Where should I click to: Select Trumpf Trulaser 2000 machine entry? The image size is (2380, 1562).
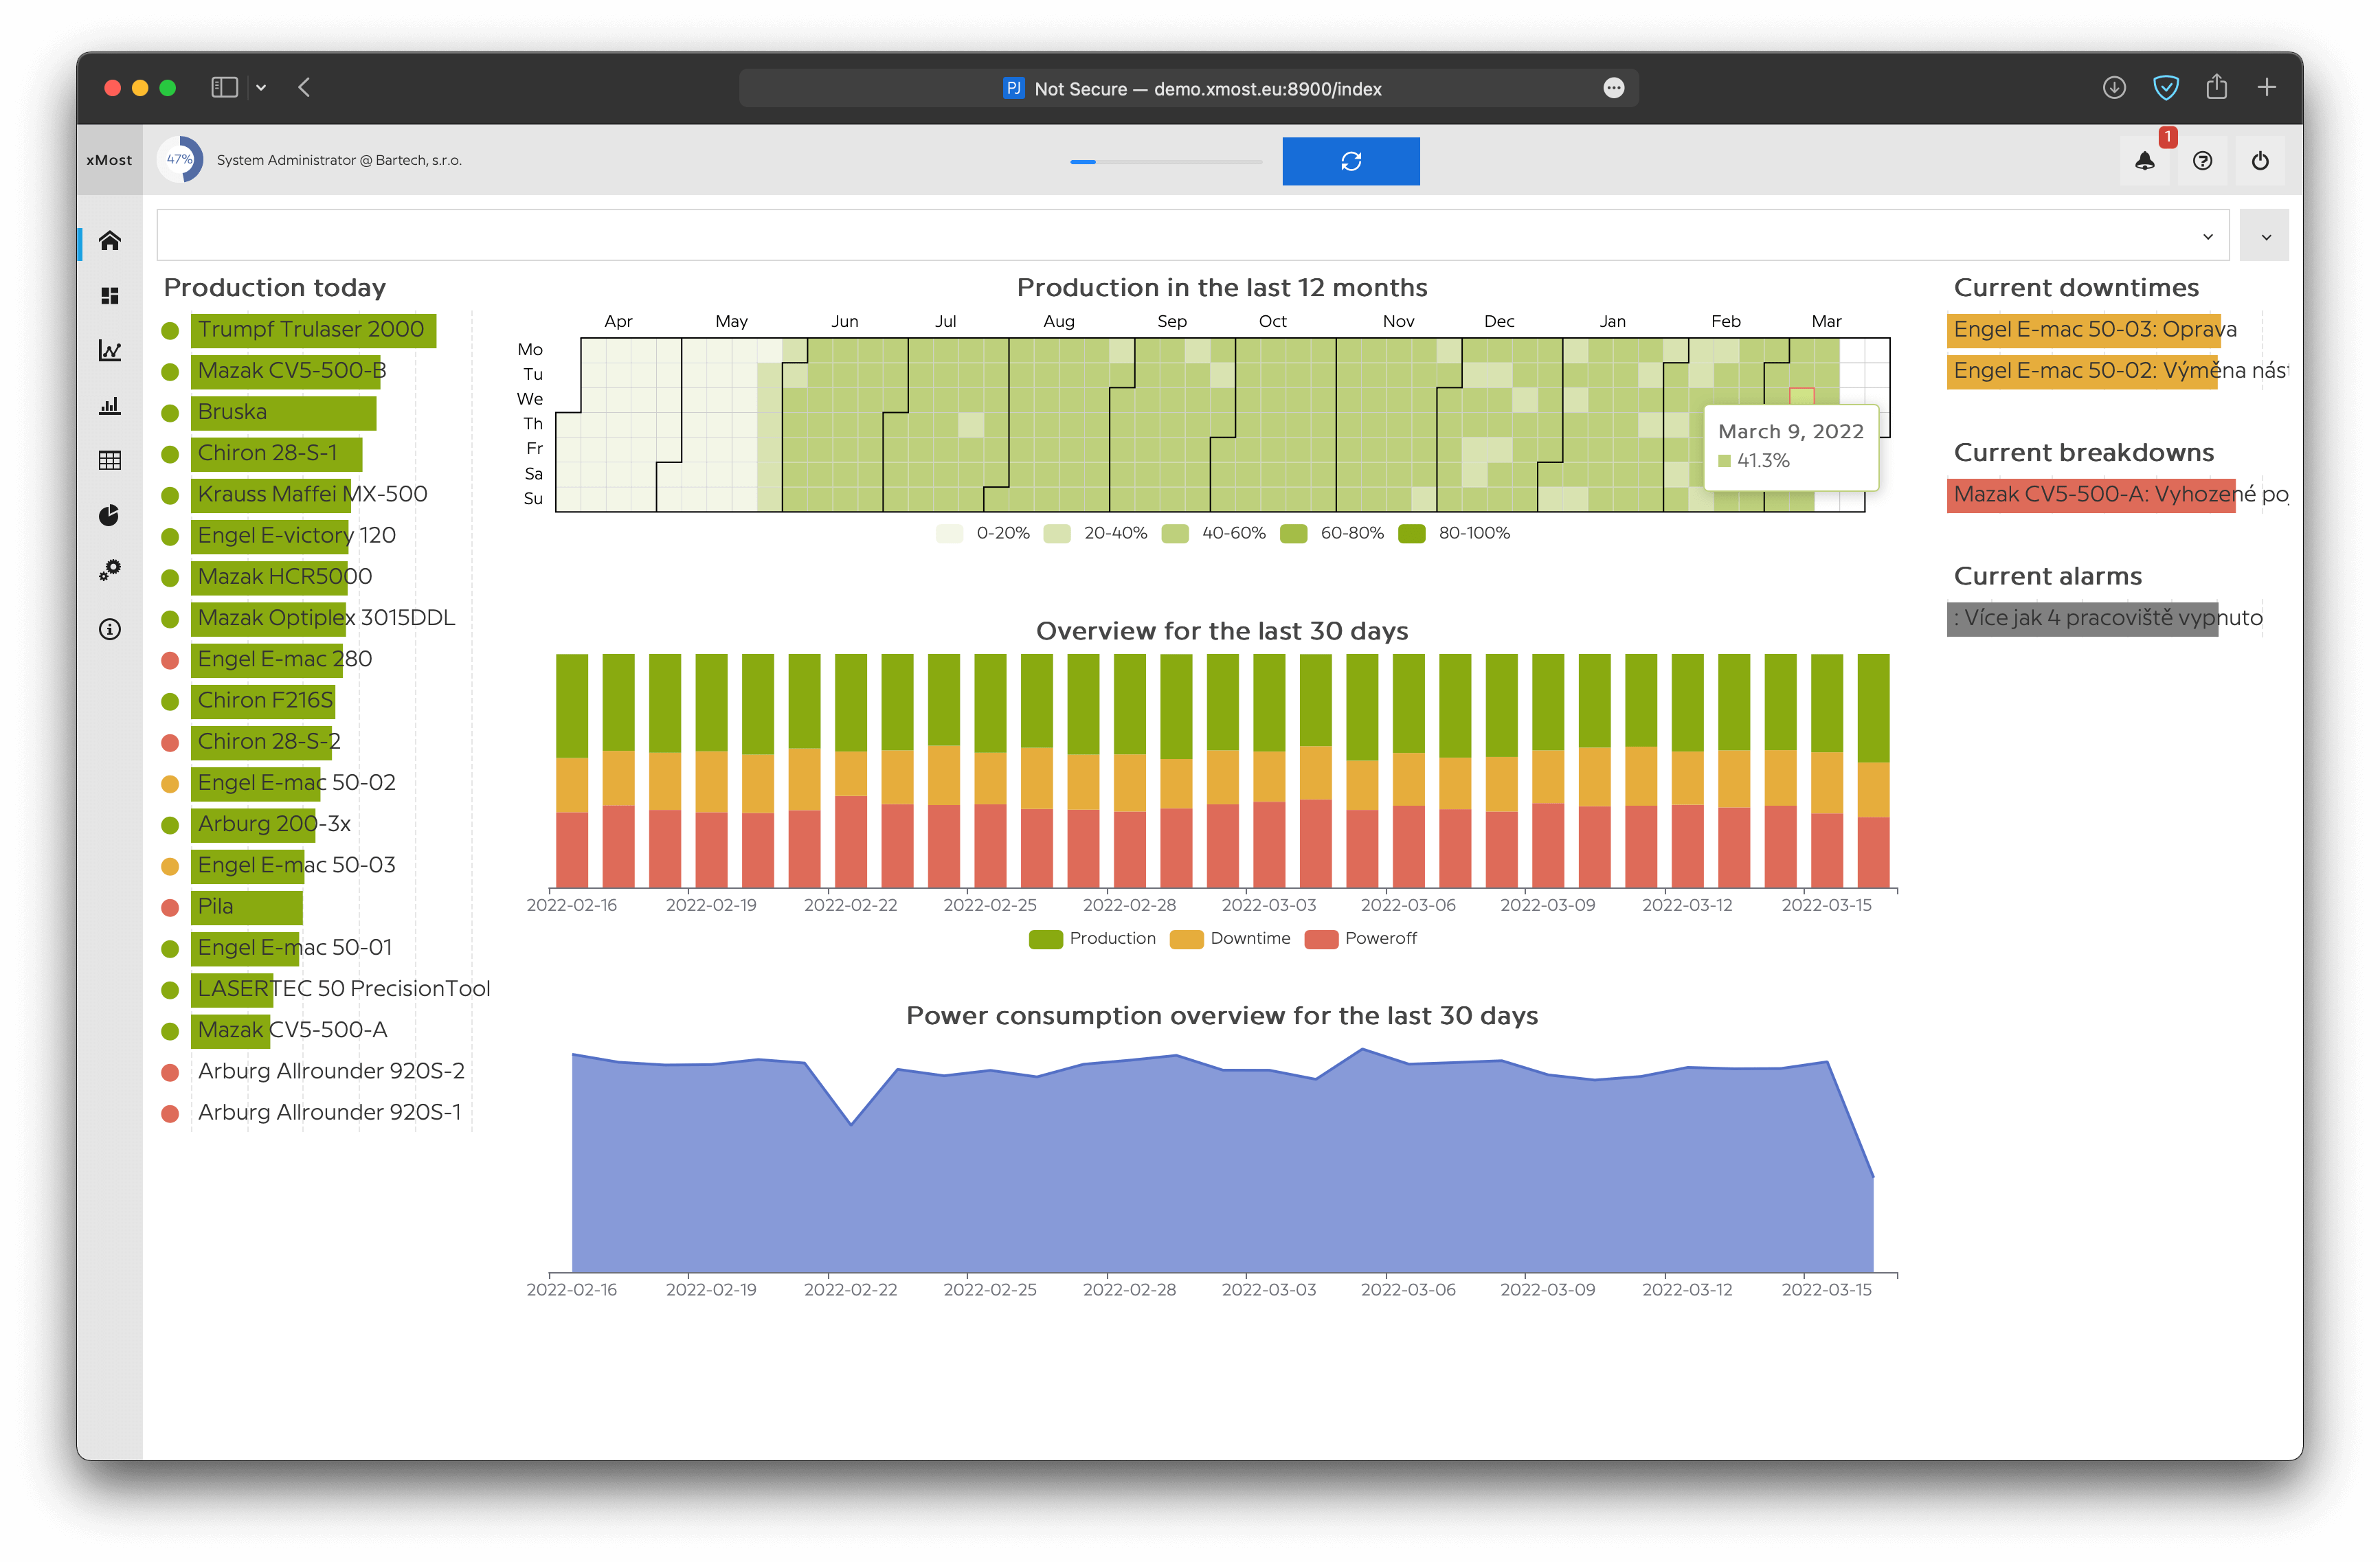coord(311,330)
